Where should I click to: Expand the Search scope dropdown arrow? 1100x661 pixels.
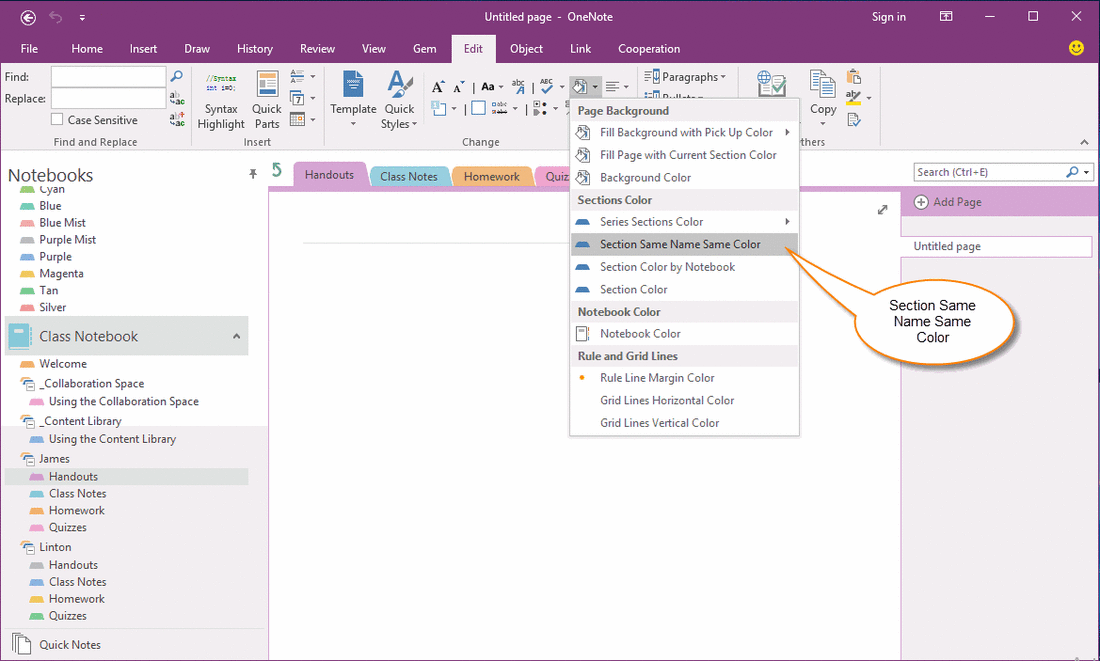pos(1086,172)
